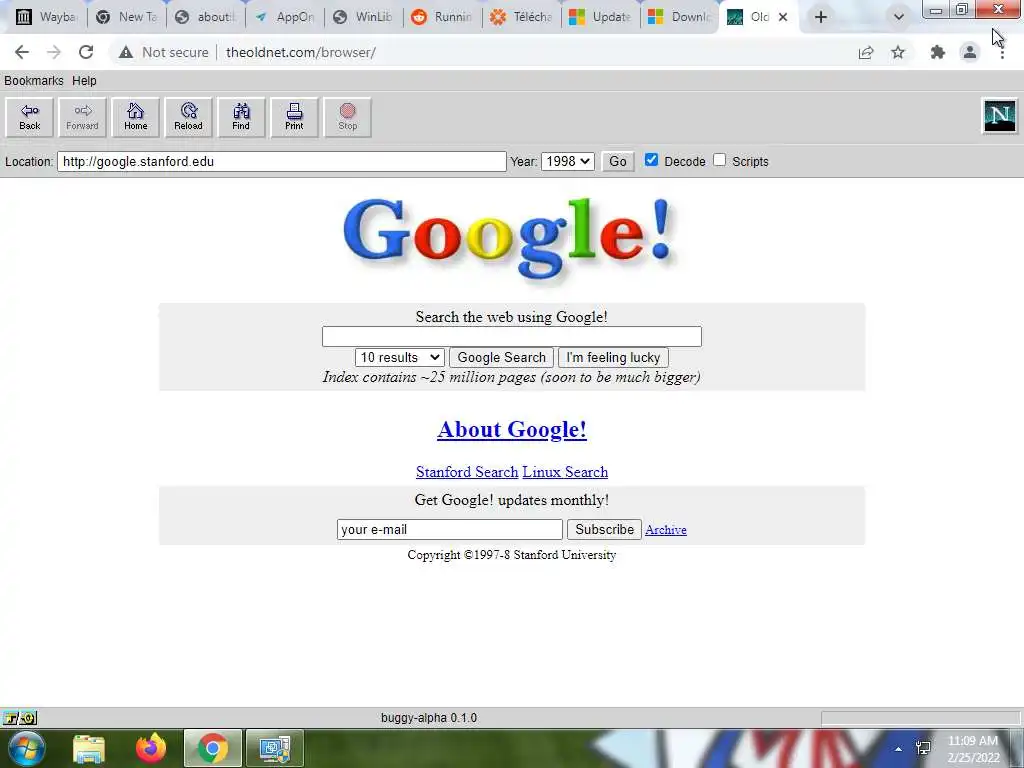Click the remote desktop taskbar icon

(275, 748)
